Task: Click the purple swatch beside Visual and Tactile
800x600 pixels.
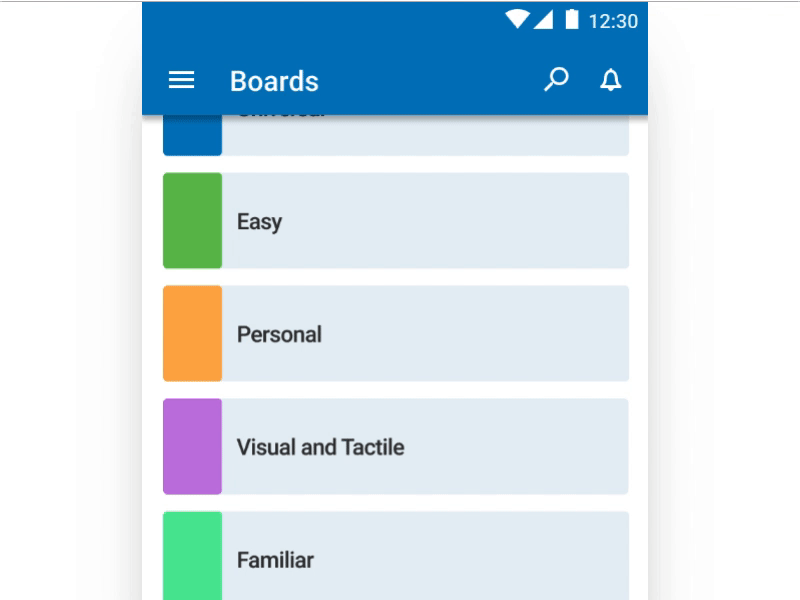Action: coord(193,445)
